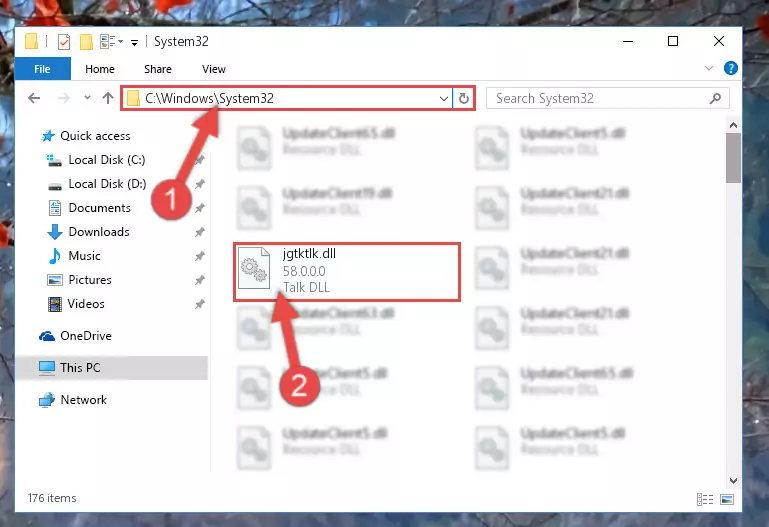Viewport: 769px width, 527px height.
Task: Click the Network icon in navigation pane
Action: pos(47,400)
